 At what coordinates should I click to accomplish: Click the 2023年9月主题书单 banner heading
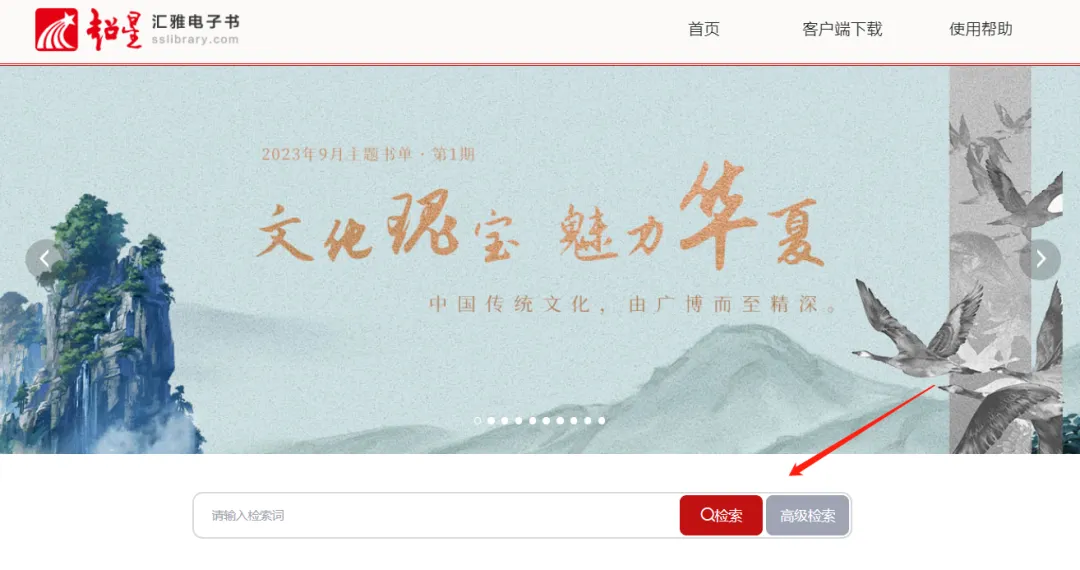368,154
